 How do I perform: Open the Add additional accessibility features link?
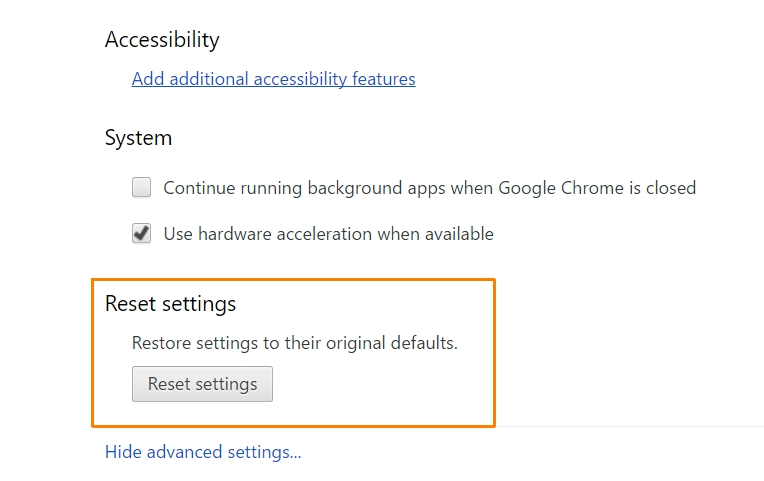pyautogui.click(x=273, y=79)
